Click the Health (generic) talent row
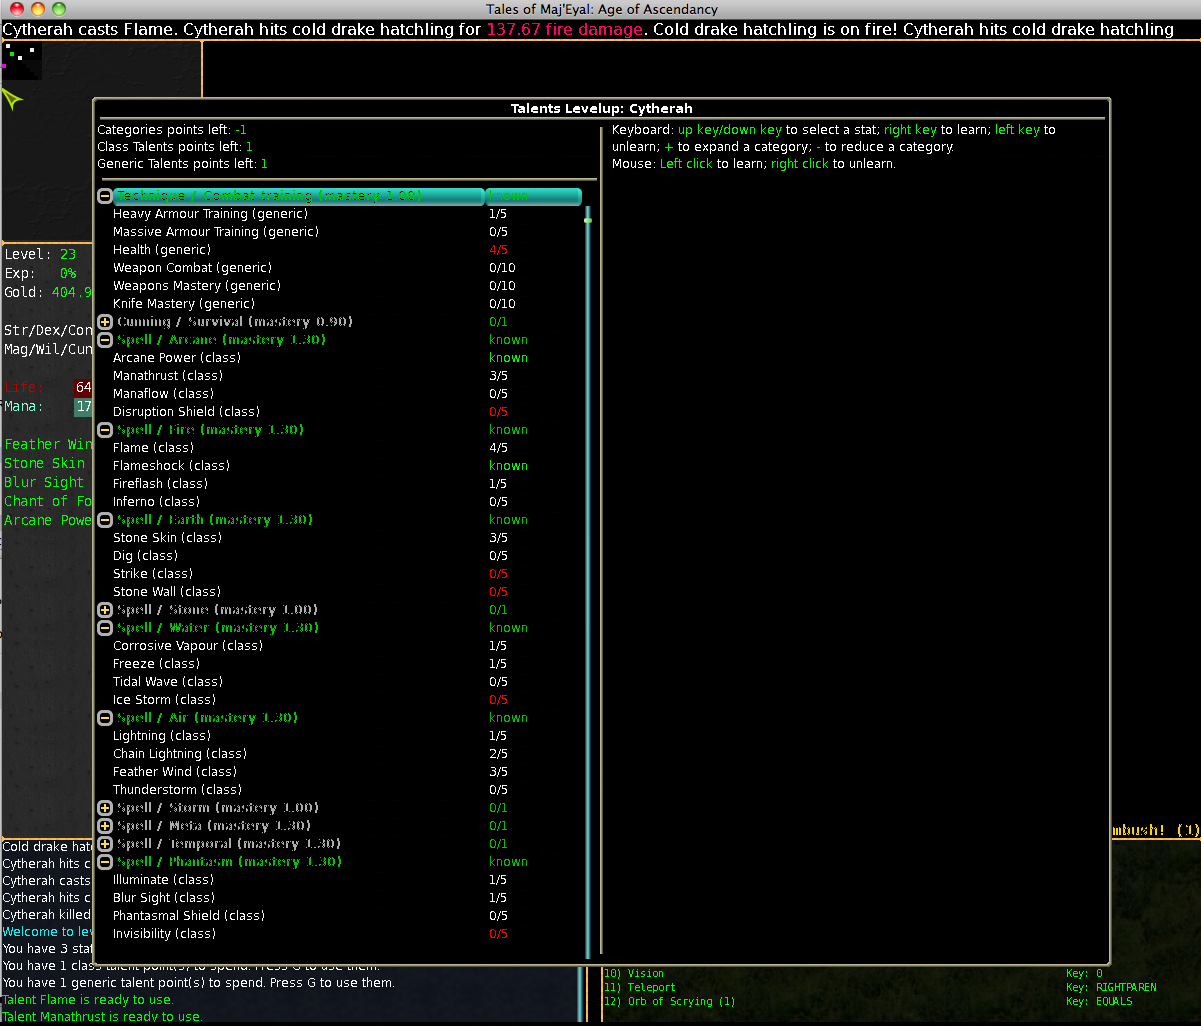This screenshot has width=1201, height=1026. click(x=347, y=250)
